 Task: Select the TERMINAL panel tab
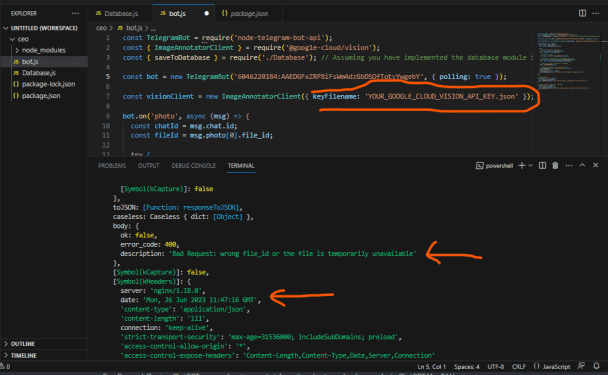[x=241, y=166]
